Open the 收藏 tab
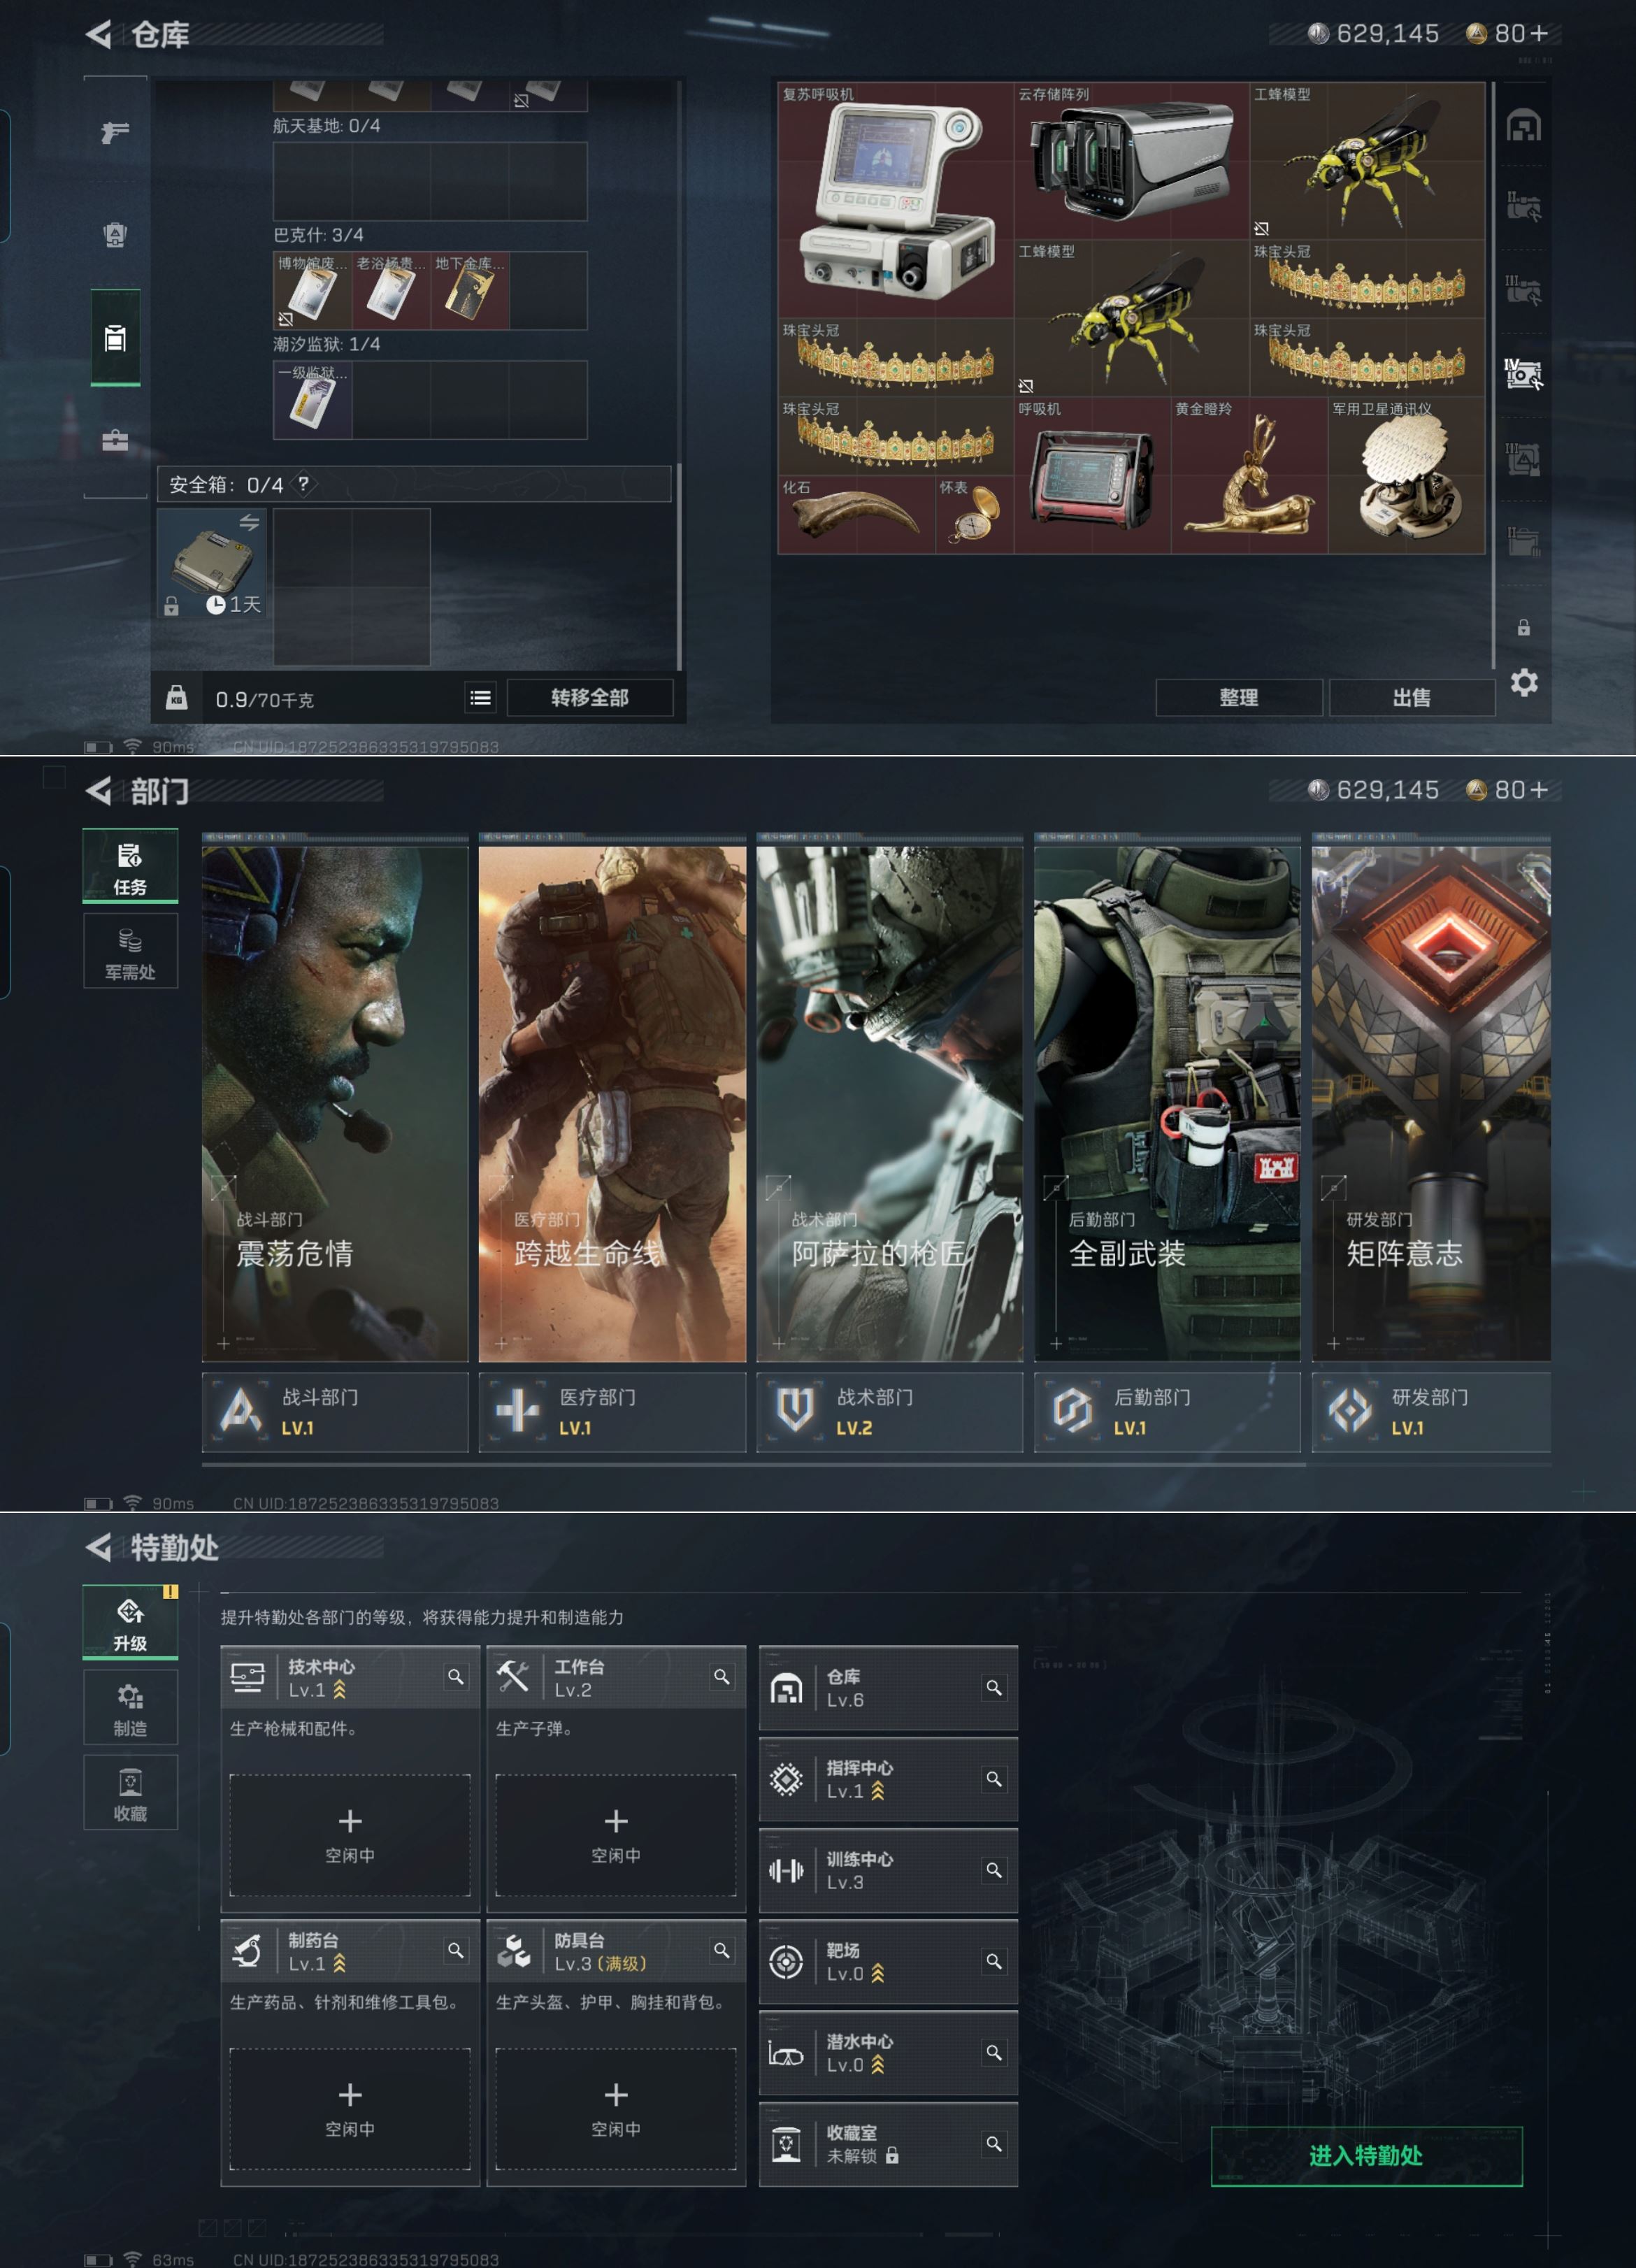This screenshot has width=1636, height=2268. (x=130, y=1793)
